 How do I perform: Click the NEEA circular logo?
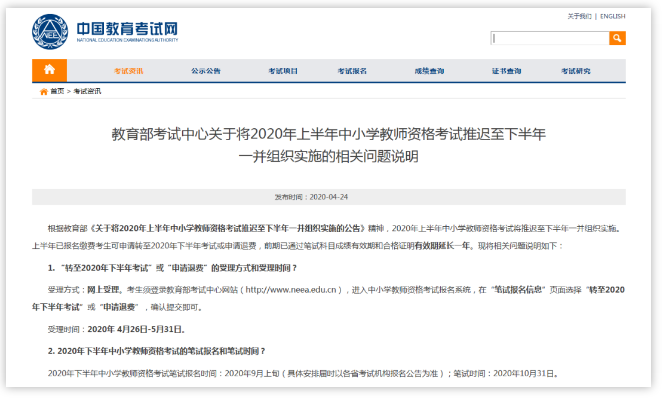(50, 31)
